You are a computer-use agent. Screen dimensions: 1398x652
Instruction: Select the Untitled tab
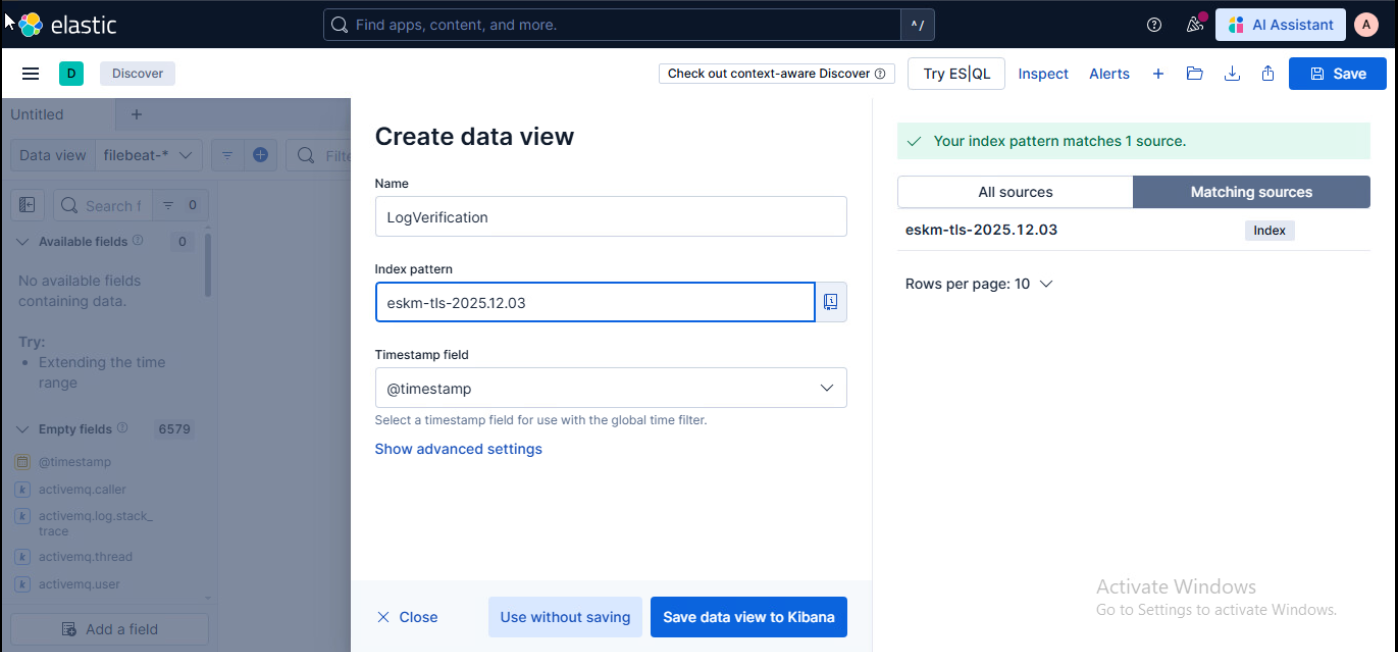tap(37, 114)
